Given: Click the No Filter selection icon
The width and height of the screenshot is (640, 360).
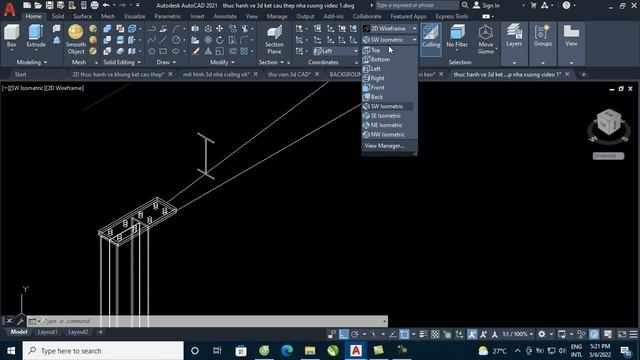Looking at the screenshot, I should [457, 36].
